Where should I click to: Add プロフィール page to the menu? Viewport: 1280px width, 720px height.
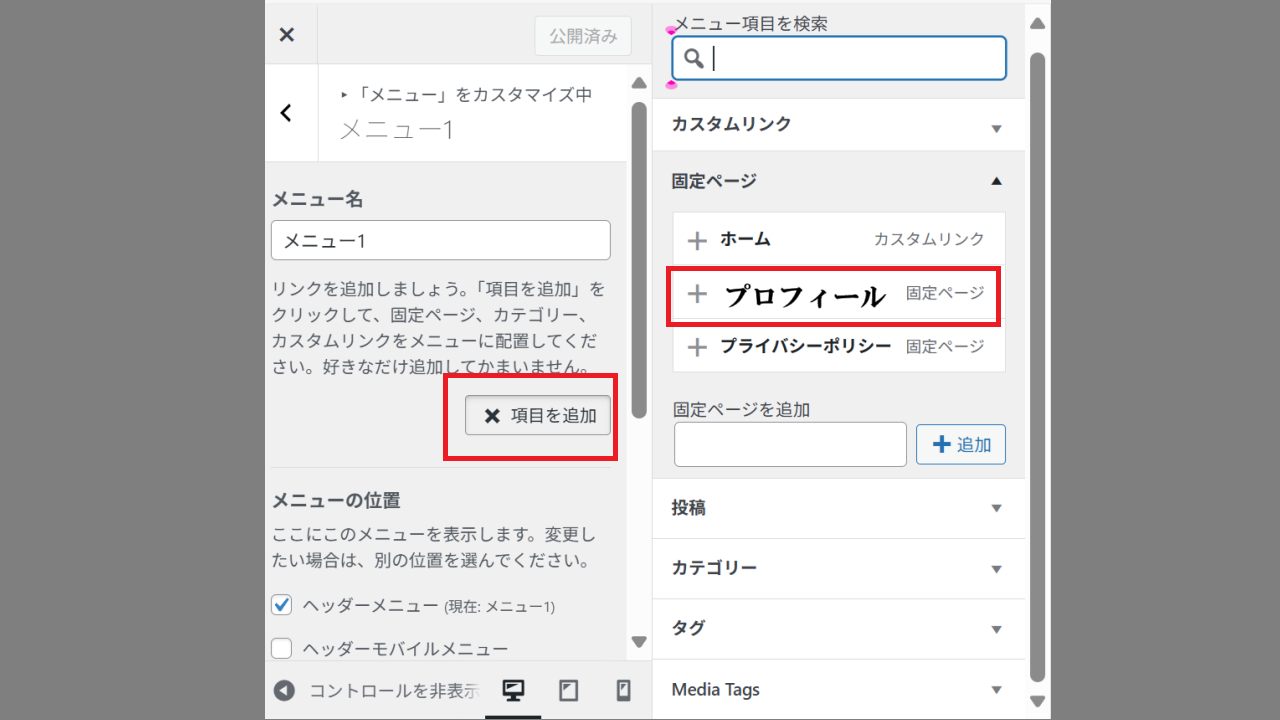click(839, 294)
